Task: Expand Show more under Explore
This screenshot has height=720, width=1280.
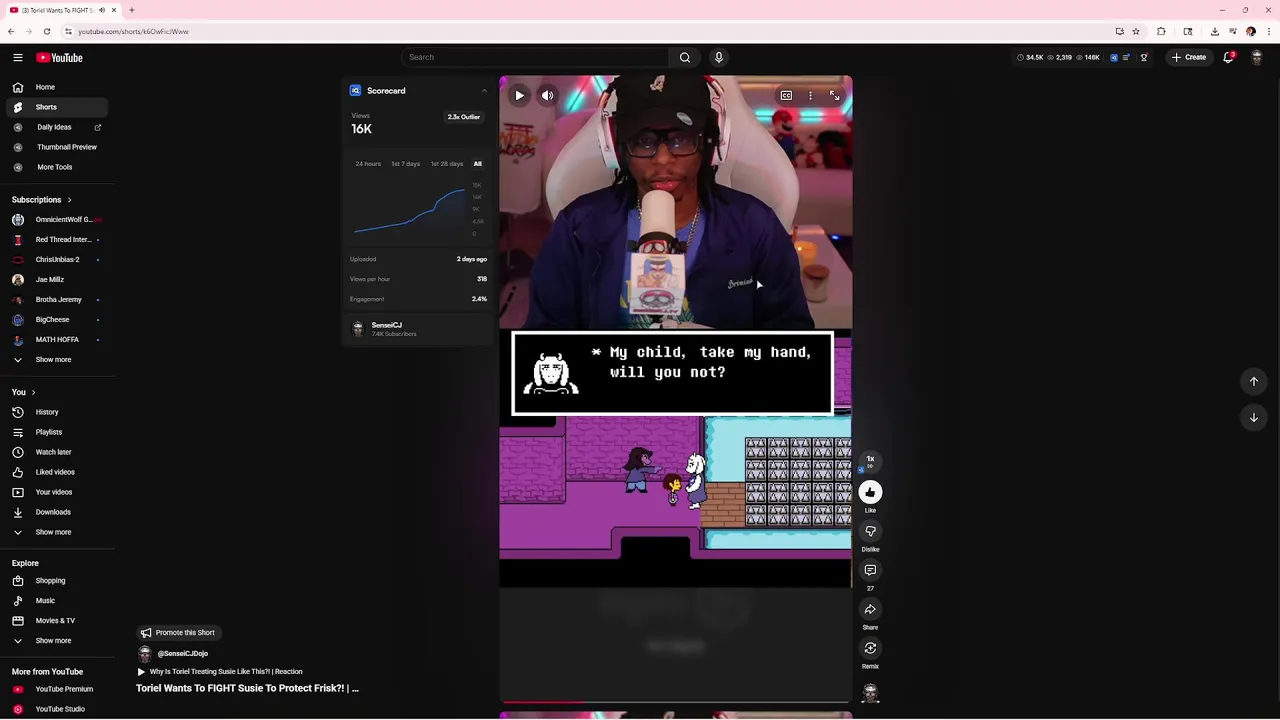Action: [58, 641]
